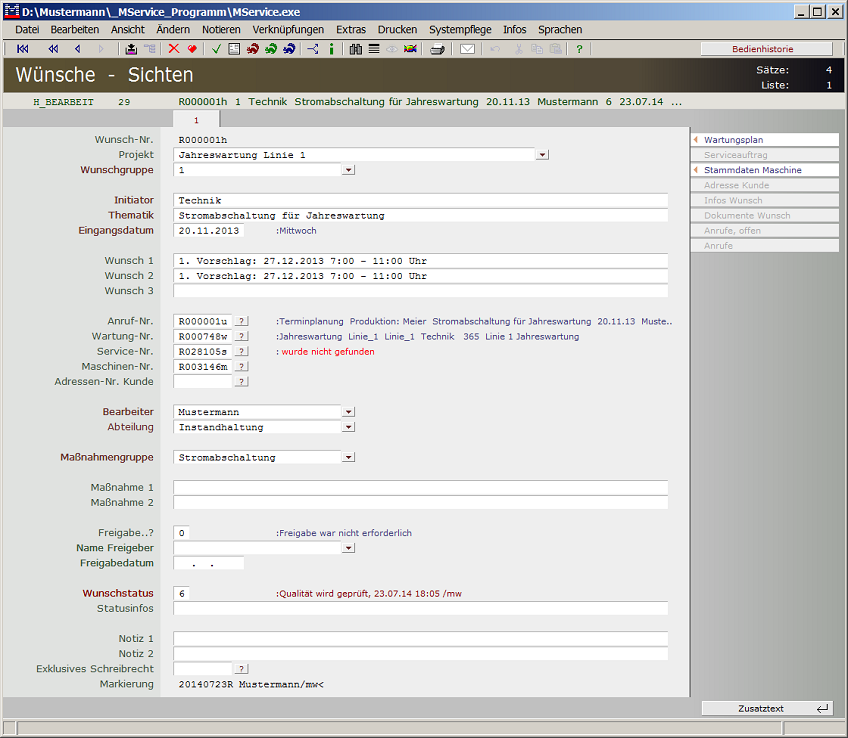Open the Maßnahmengruppe dropdown
848x738 pixels.
pyautogui.click(x=348, y=457)
